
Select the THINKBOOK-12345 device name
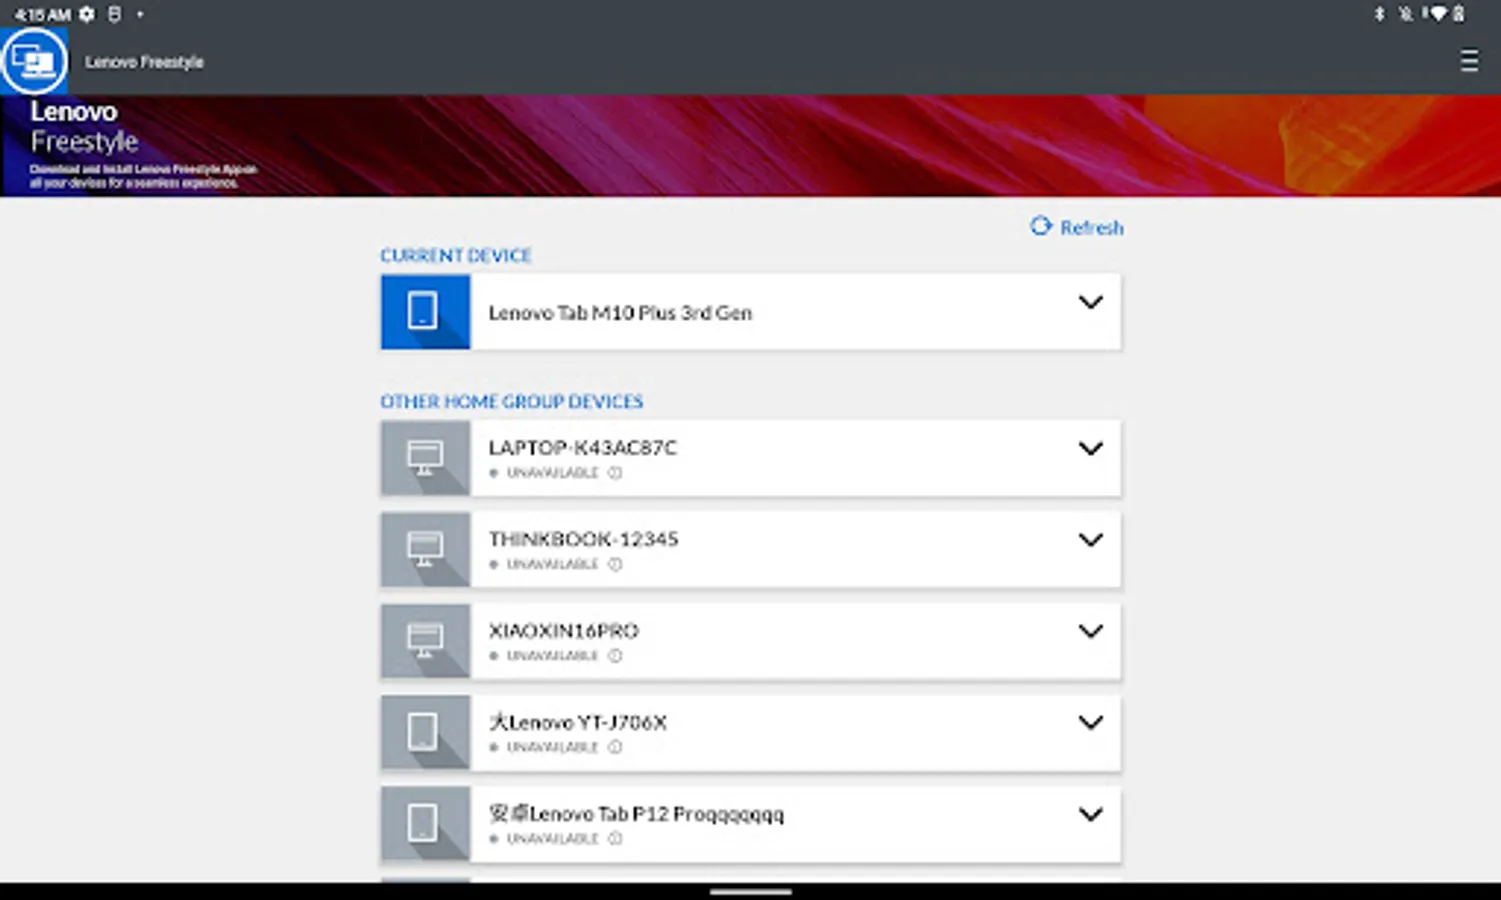pyautogui.click(x=583, y=539)
